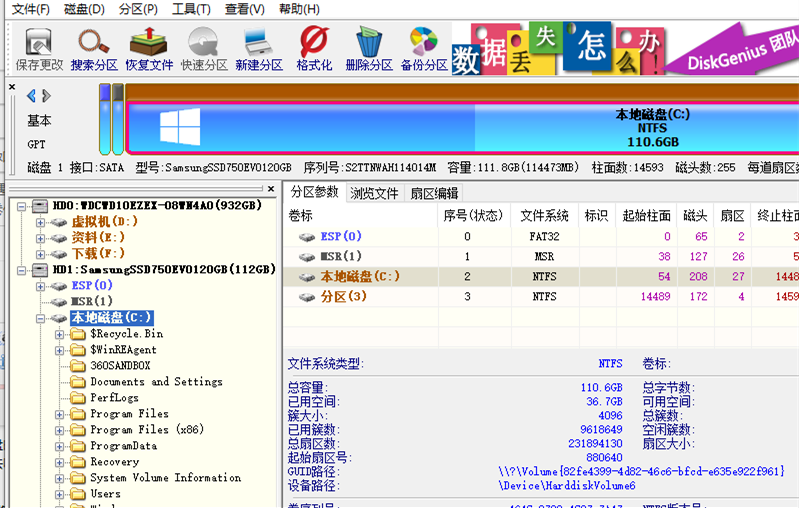Open the Recover Files (恢复文件) tool
Screen dimensions: 799x508
pos(149,49)
